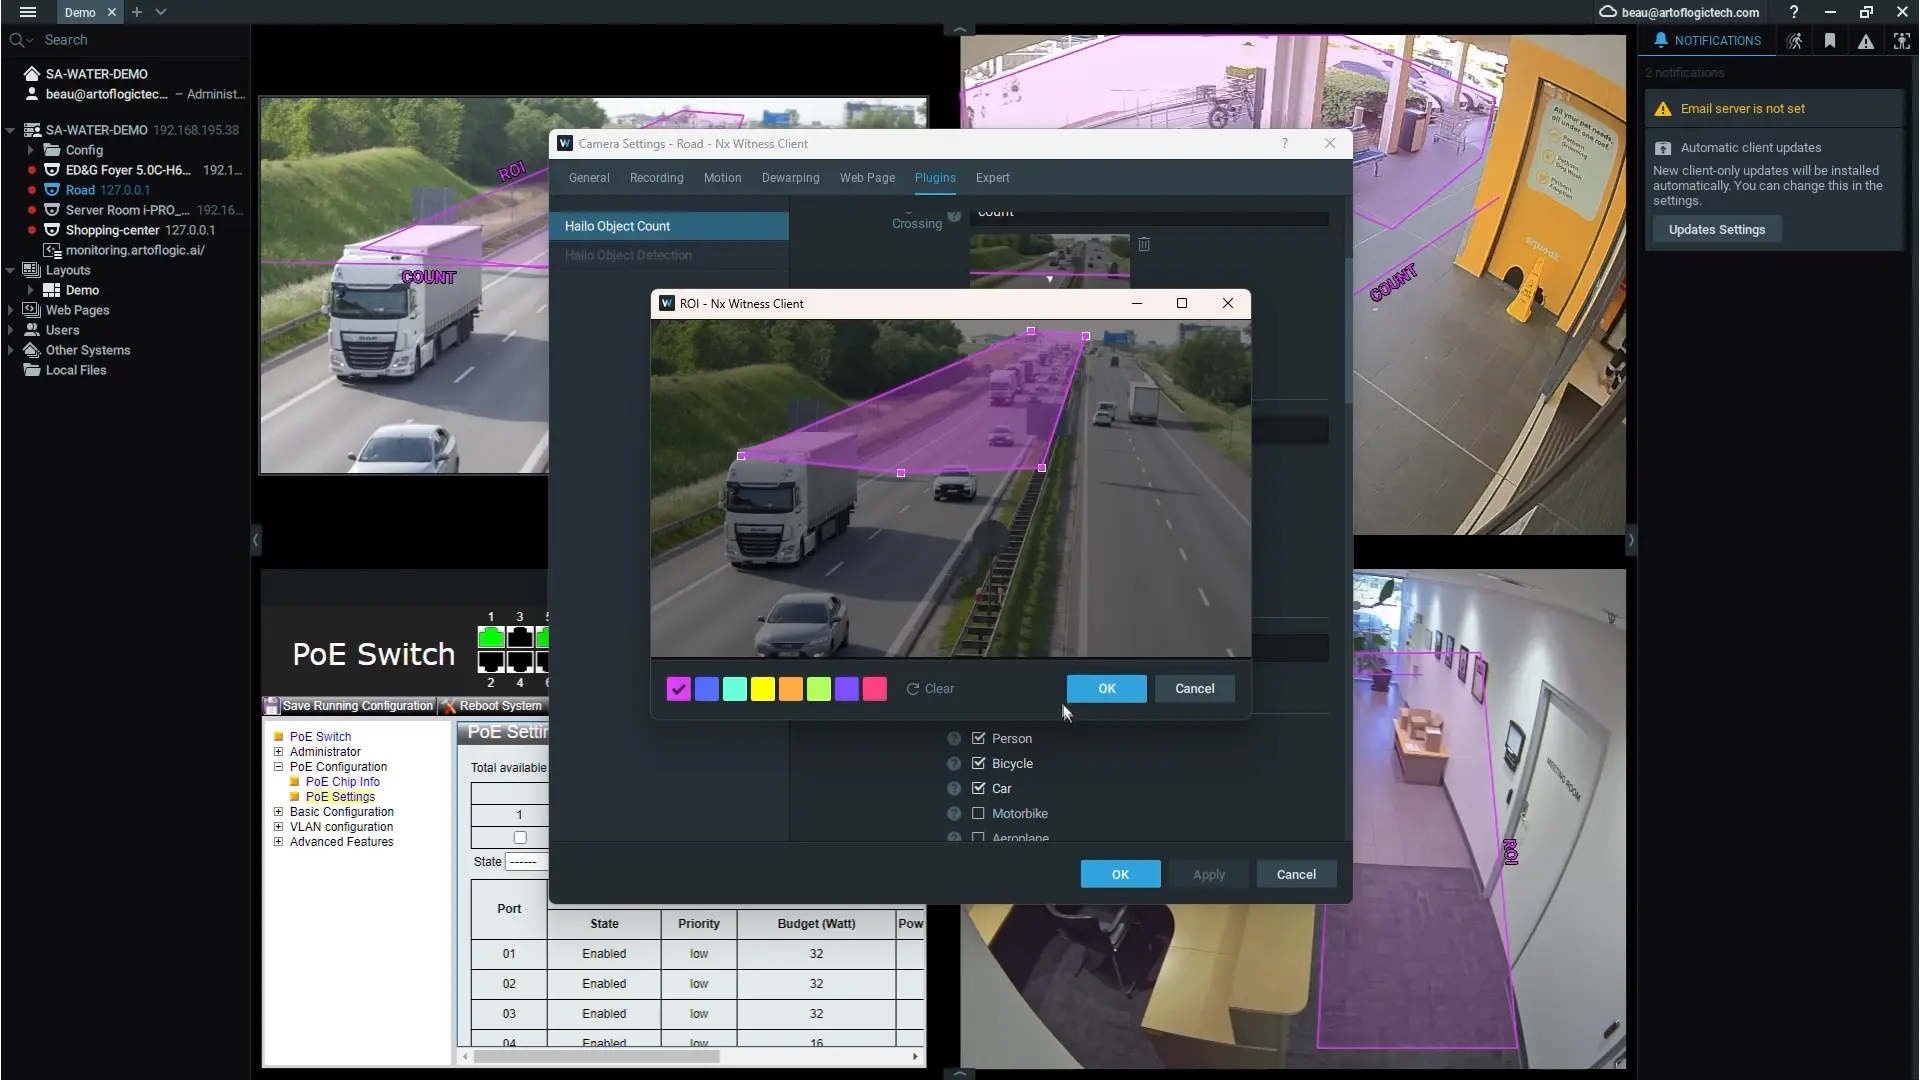The width and height of the screenshot is (1920, 1080).
Task: Select the orange color swatch
Action: 790,689
